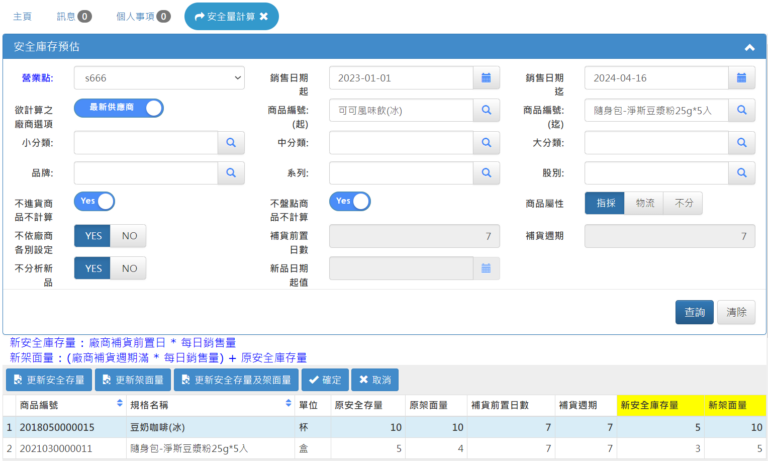Screen dimensions: 768x461
Task: Click 商品編號(起) field 可可風味飲(冰)
Action: tap(401, 110)
